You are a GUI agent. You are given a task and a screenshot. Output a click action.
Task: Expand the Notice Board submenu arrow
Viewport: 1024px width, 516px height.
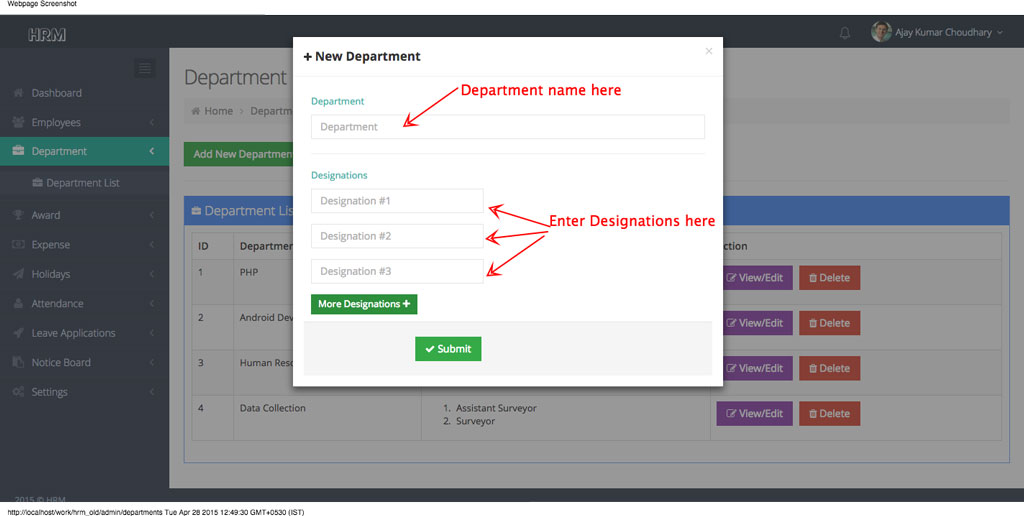pyautogui.click(x=151, y=363)
